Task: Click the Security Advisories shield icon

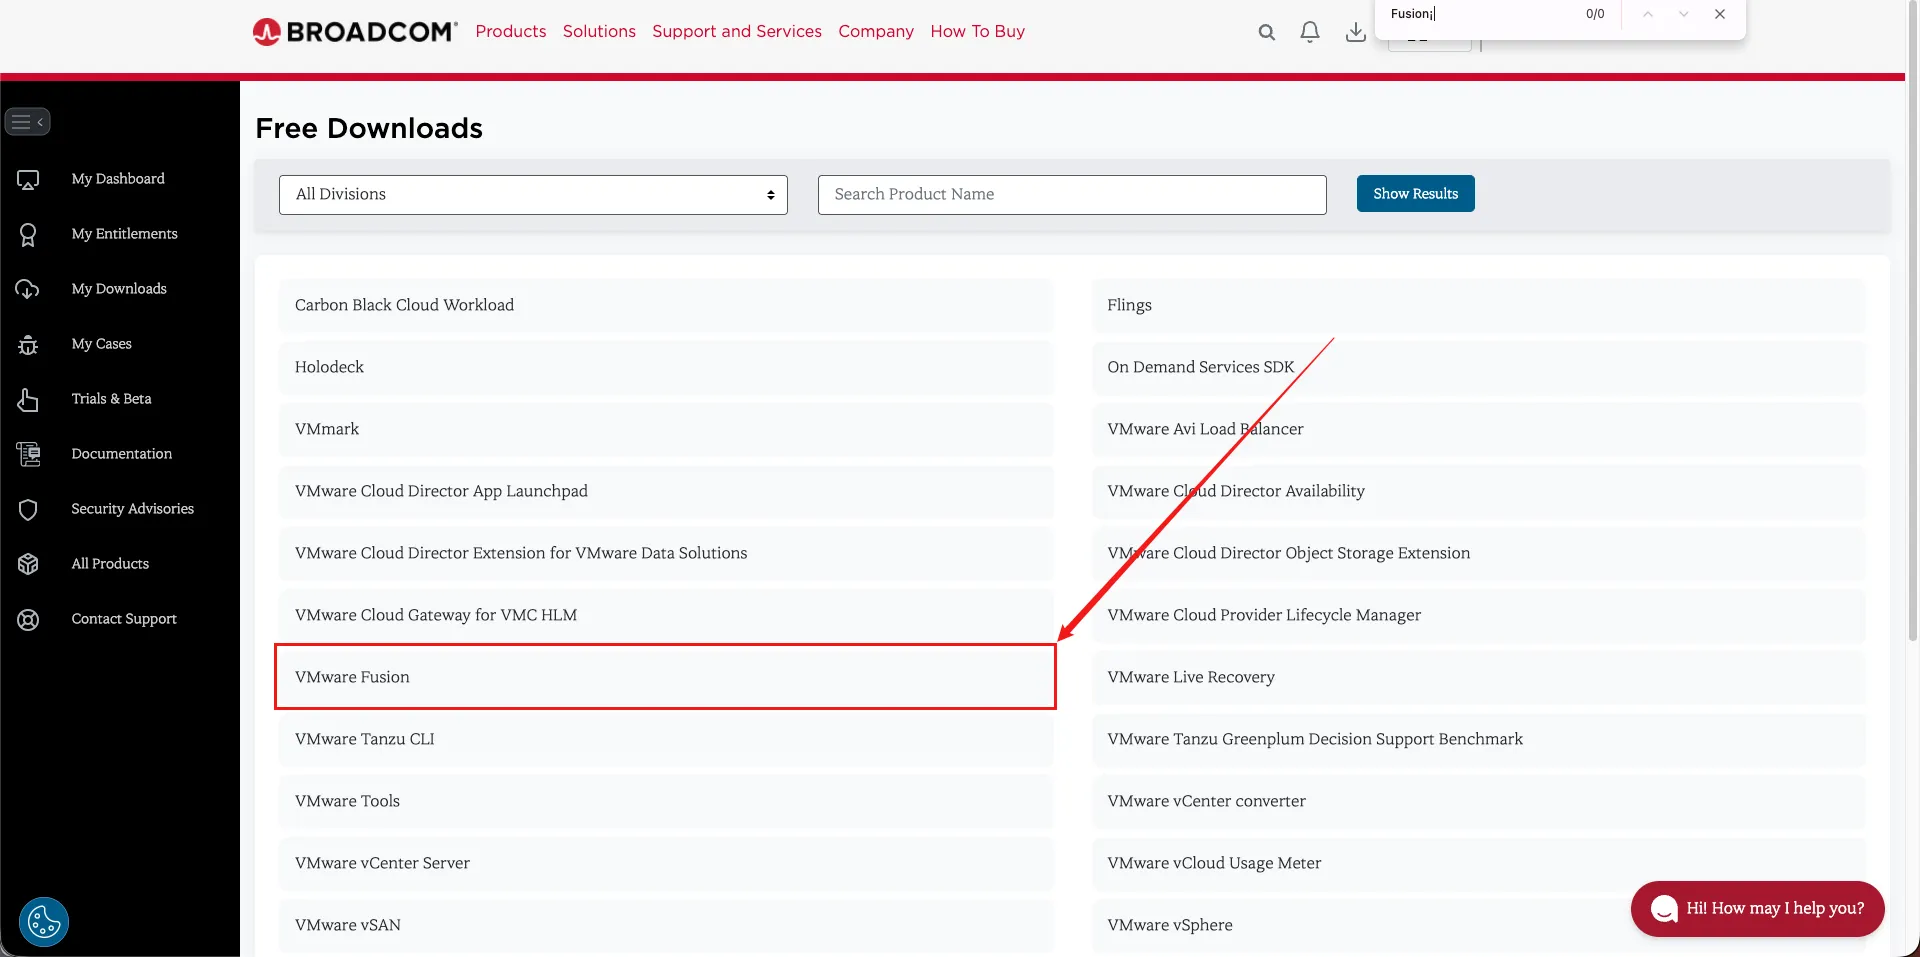Action: [x=28, y=509]
